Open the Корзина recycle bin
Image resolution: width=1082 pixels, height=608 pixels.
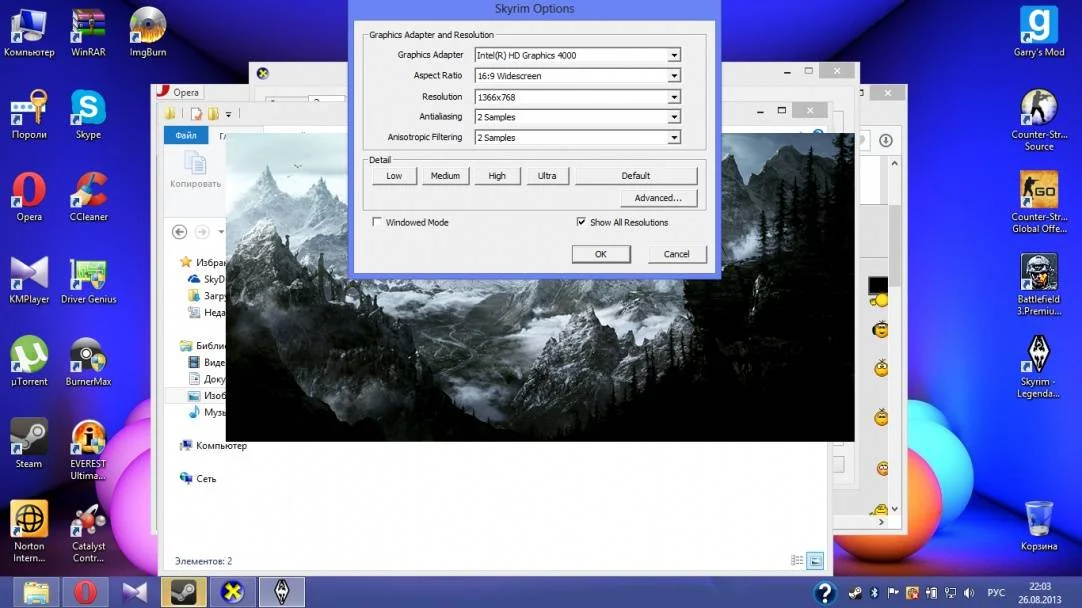[1039, 526]
